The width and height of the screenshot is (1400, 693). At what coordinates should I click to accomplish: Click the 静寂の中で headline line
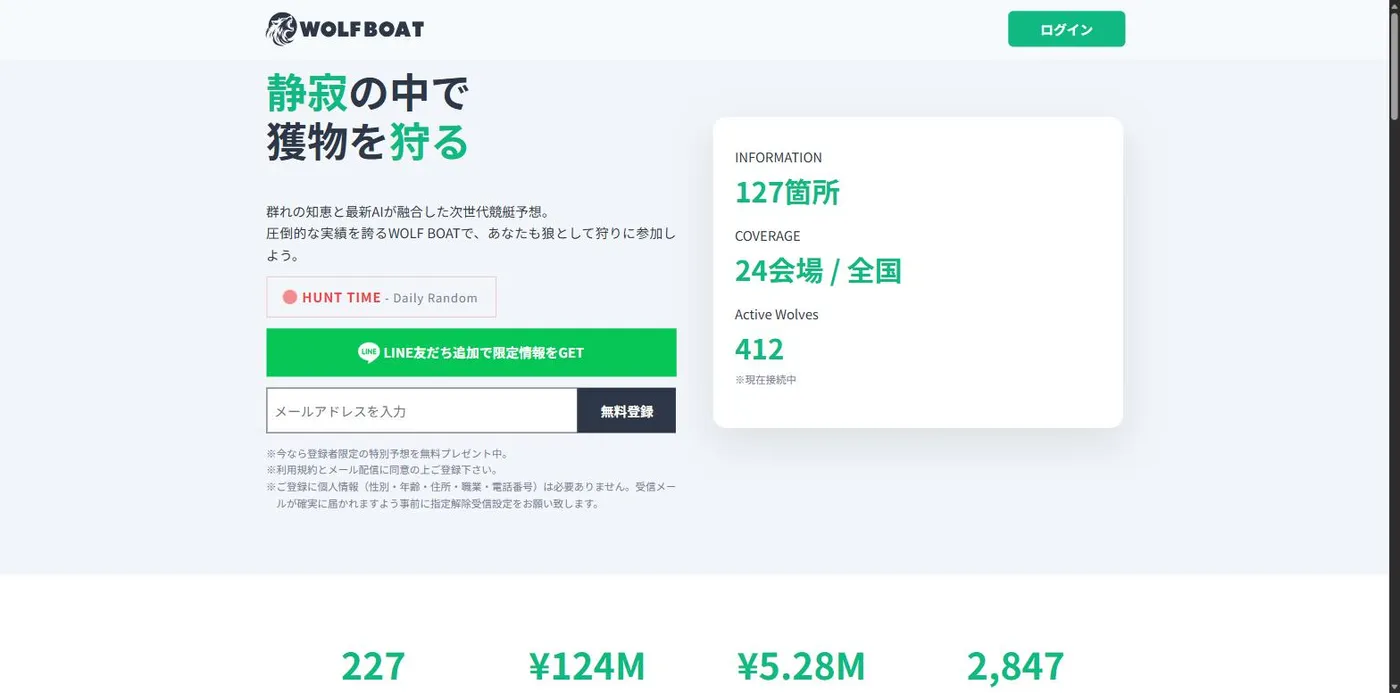[367, 93]
